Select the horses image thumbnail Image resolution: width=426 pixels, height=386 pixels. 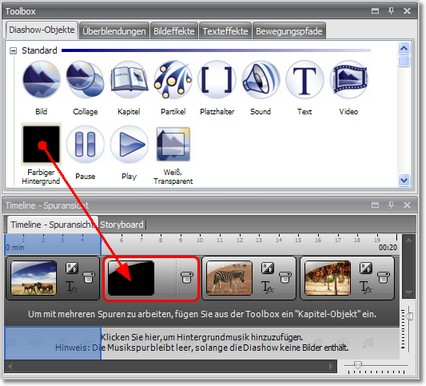34,278
